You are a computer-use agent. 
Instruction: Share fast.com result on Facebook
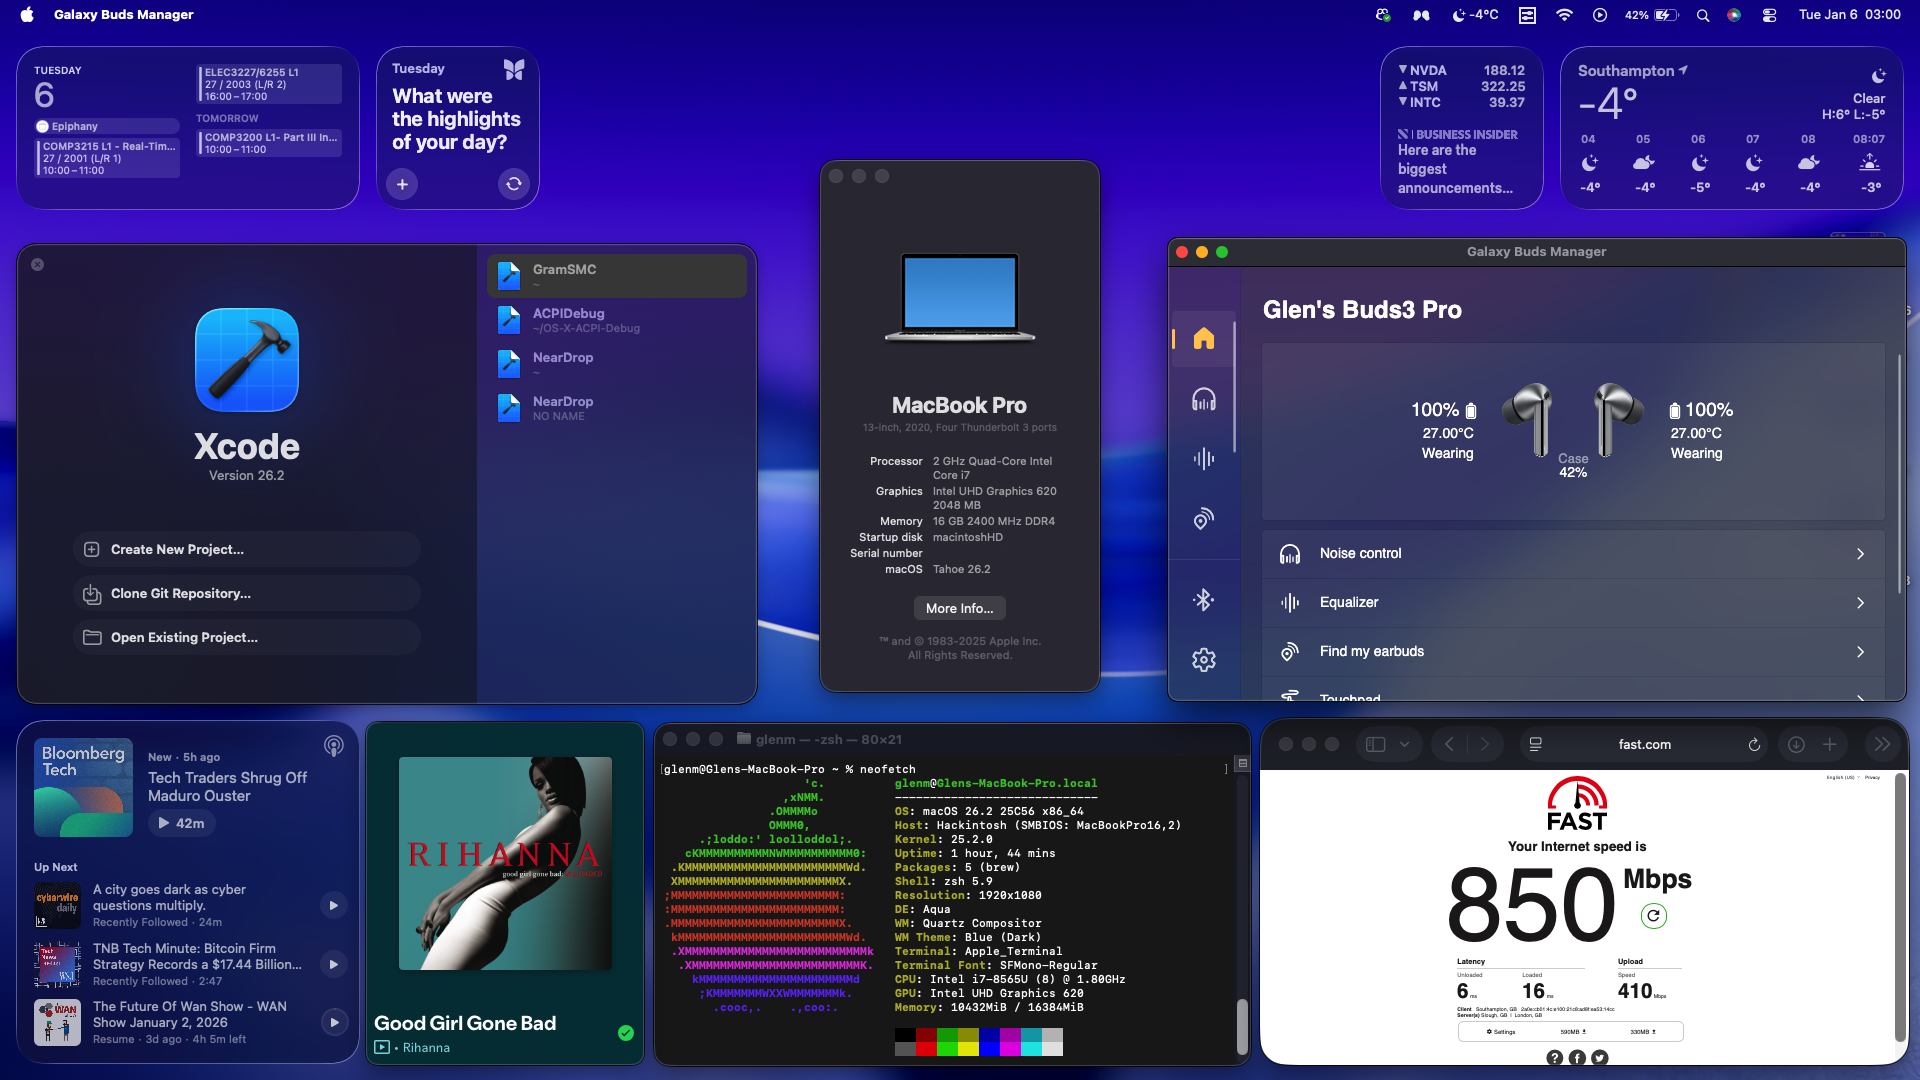click(x=1577, y=1057)
